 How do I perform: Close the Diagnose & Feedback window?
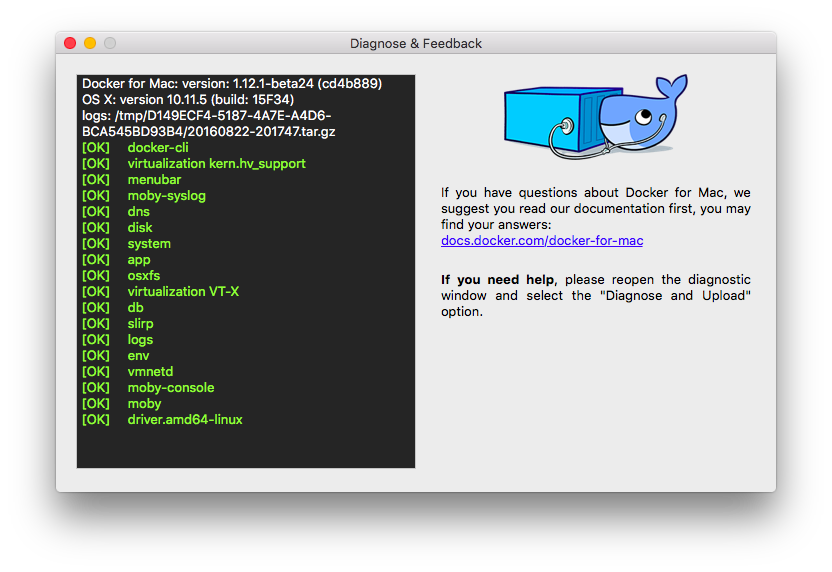70,43
